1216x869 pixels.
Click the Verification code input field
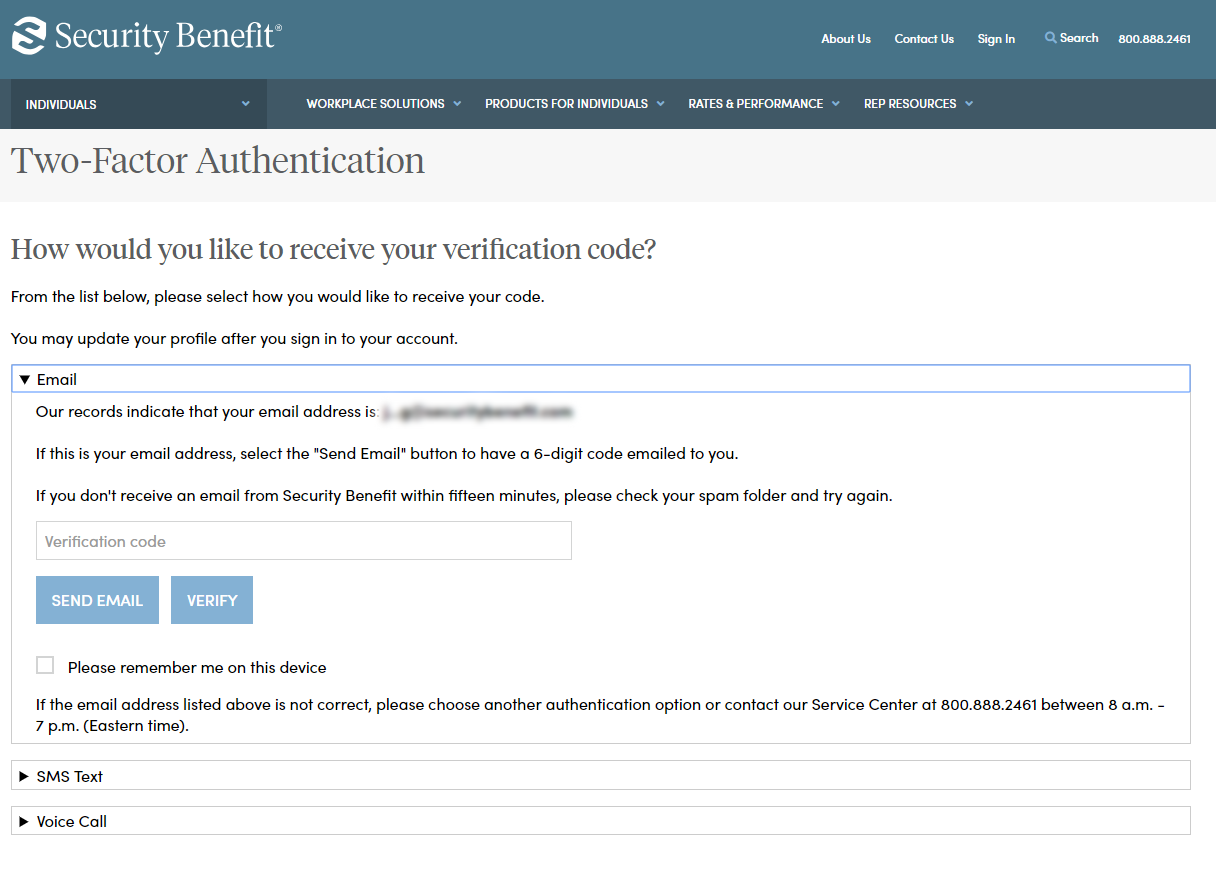coord(304,541)
